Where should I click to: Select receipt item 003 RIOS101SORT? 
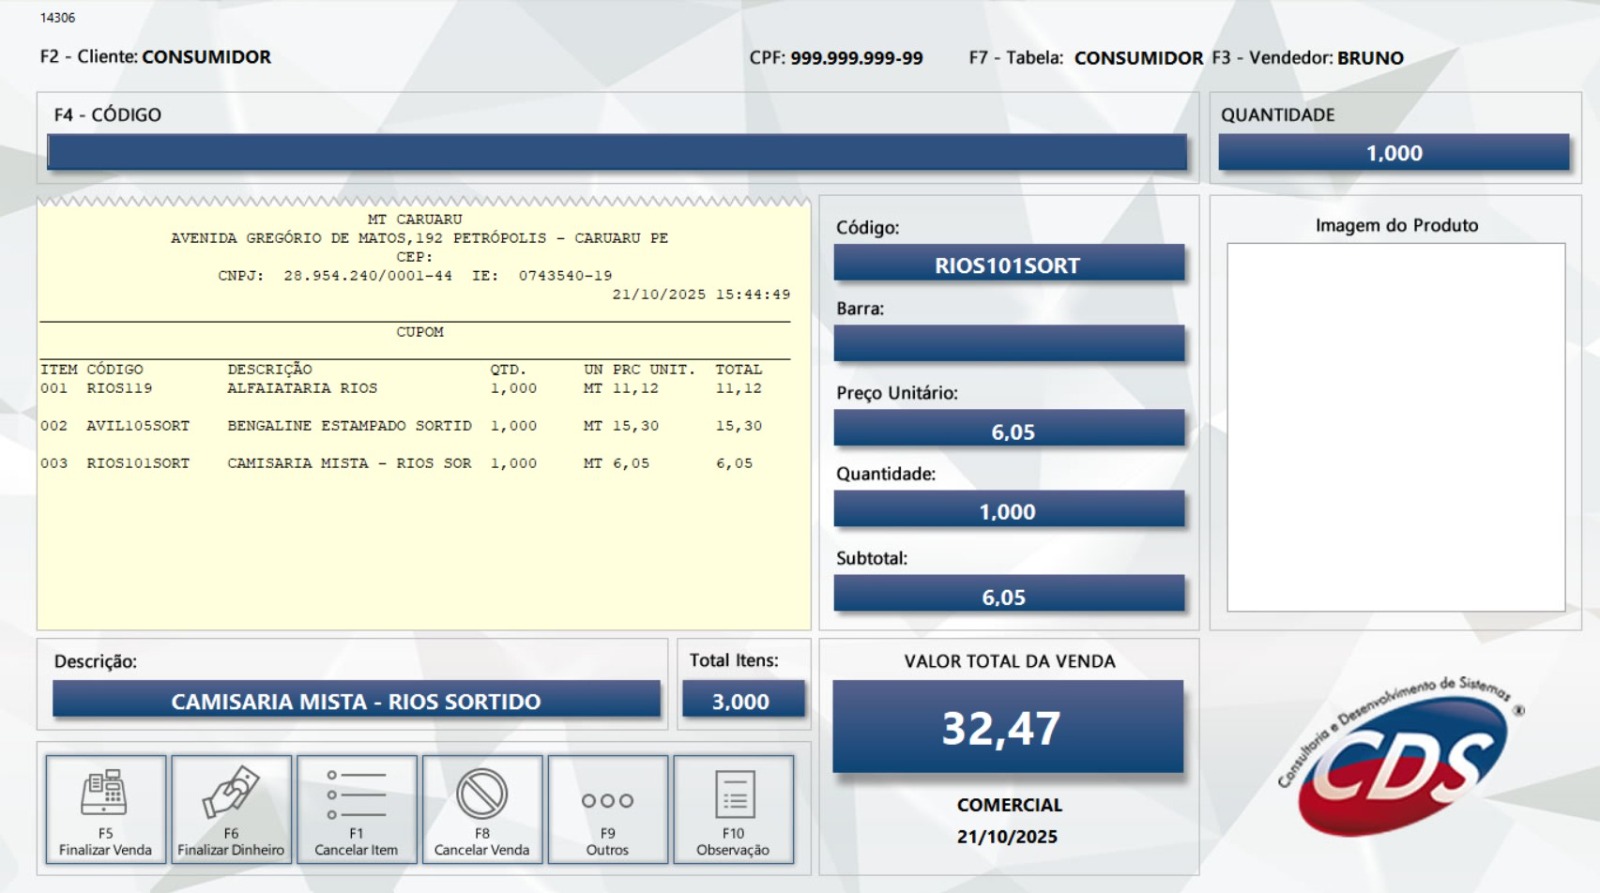pos(397,463)
